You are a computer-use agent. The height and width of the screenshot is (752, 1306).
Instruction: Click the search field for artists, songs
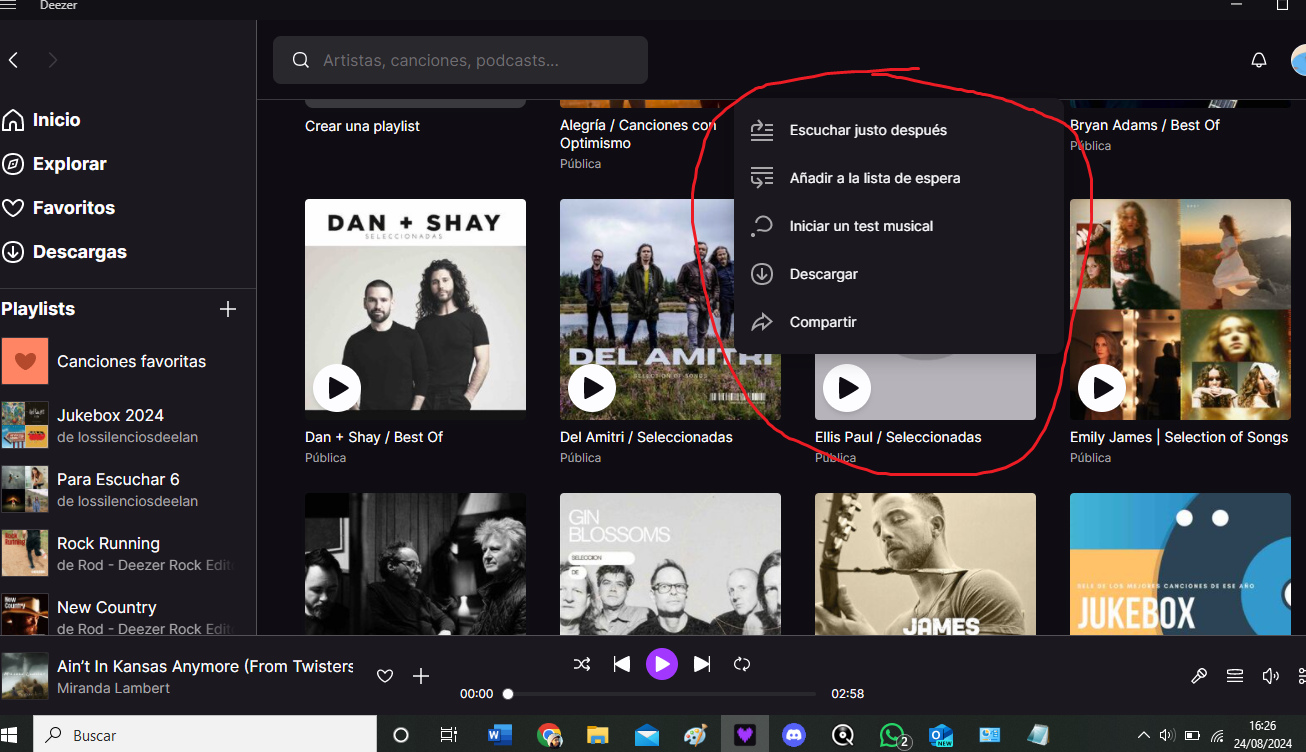460,60
